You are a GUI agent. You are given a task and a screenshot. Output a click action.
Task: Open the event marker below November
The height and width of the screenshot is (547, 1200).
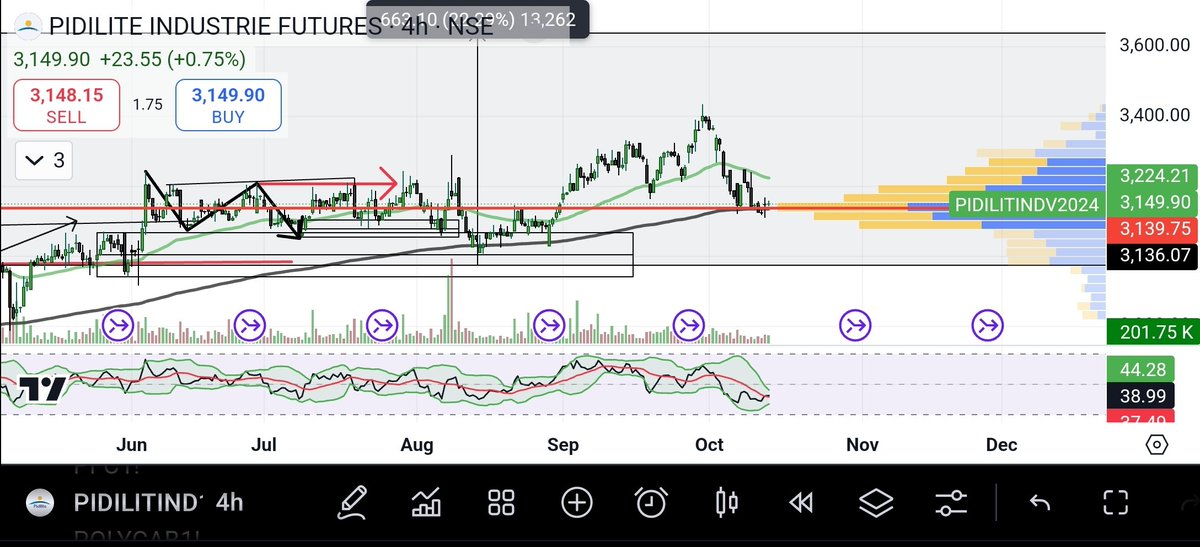tap(855, 325)
